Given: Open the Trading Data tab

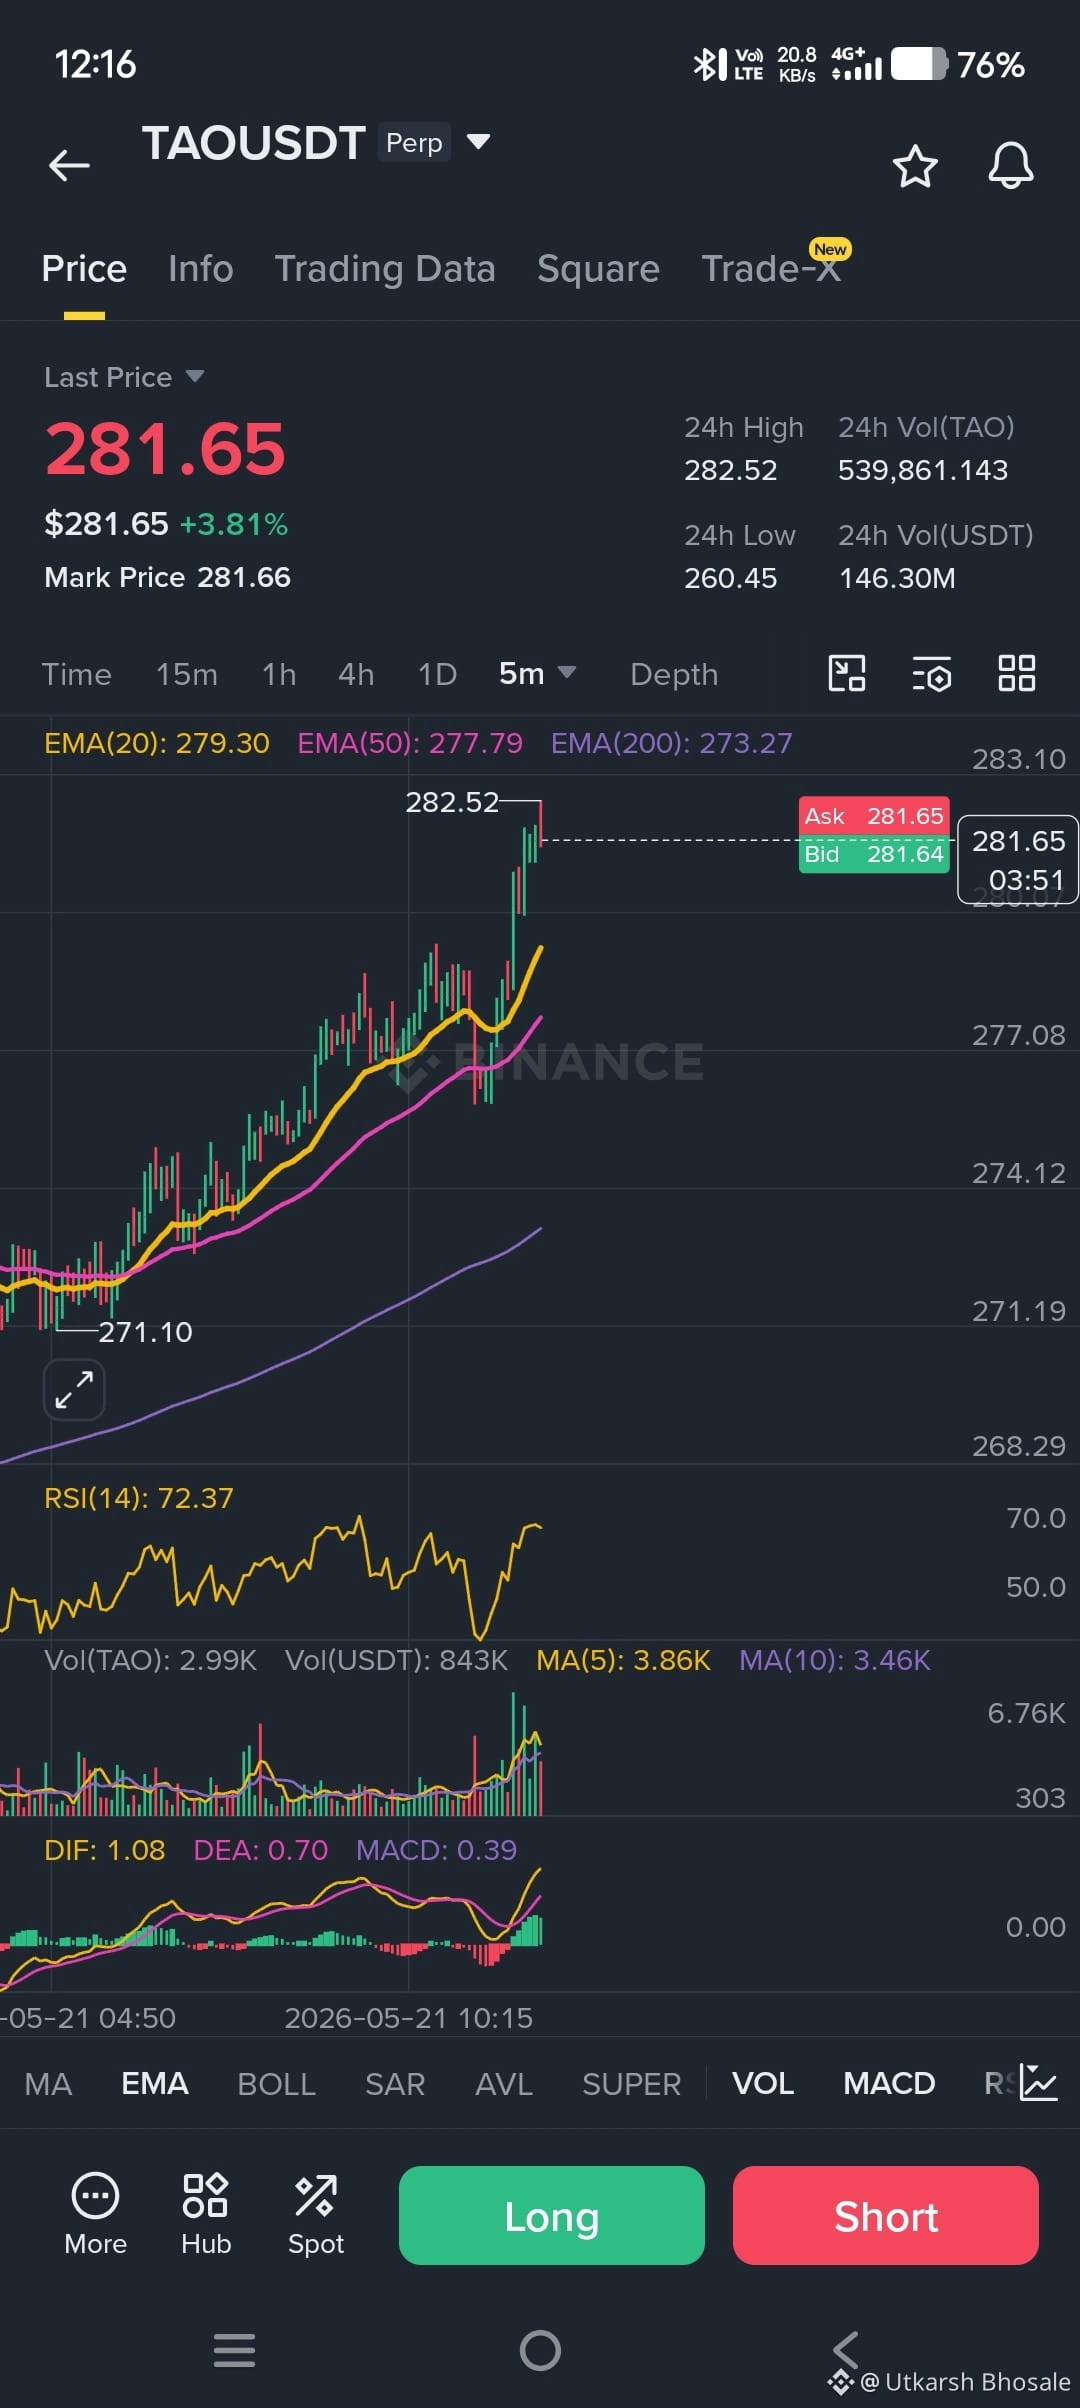Looking at the screenshot, I should pos(385,269).
